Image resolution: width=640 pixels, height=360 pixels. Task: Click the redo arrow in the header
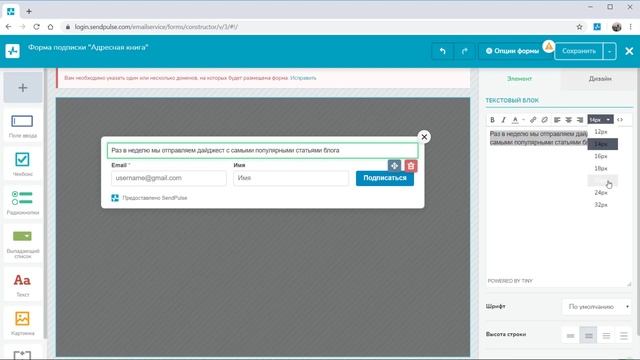pyautogui.click(x=464, y=51)
